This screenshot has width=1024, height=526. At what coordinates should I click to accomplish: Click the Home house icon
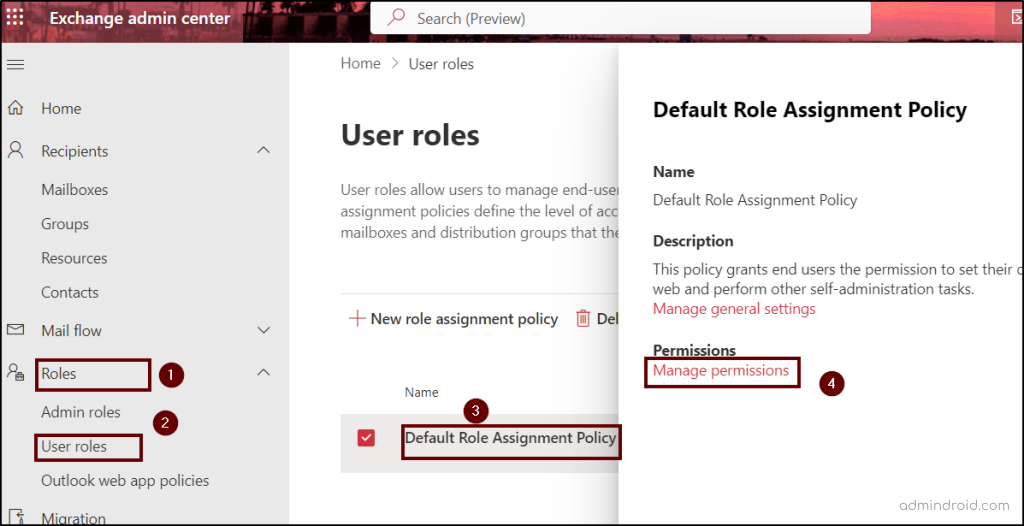point(15,108)
